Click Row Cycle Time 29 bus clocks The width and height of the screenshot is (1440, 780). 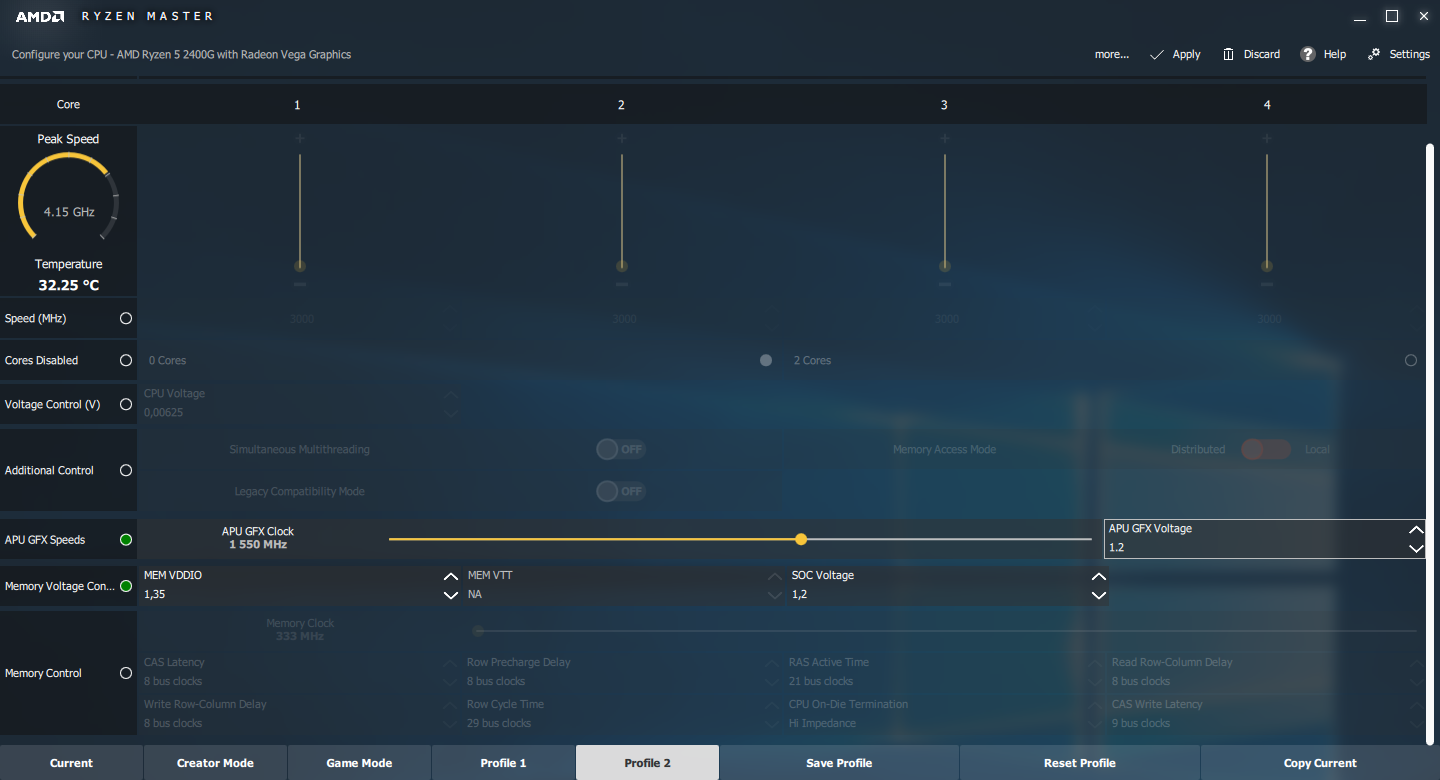tap(499, 723)
